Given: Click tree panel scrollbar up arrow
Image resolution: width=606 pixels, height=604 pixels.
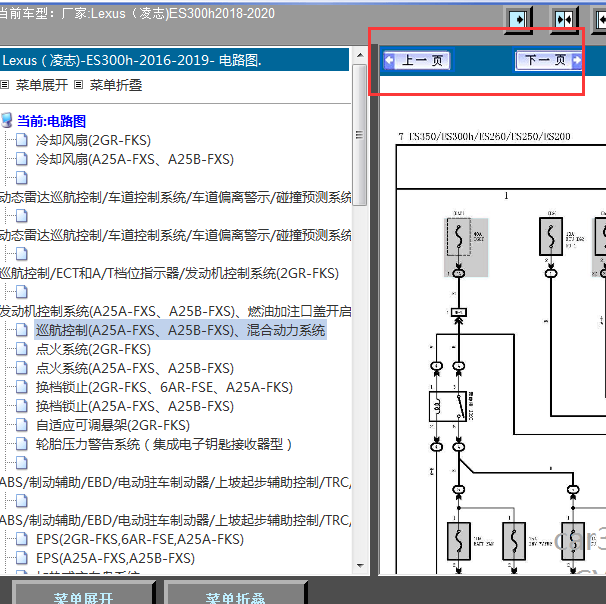Looking at the screenshot, I should (x=360, y=55).
